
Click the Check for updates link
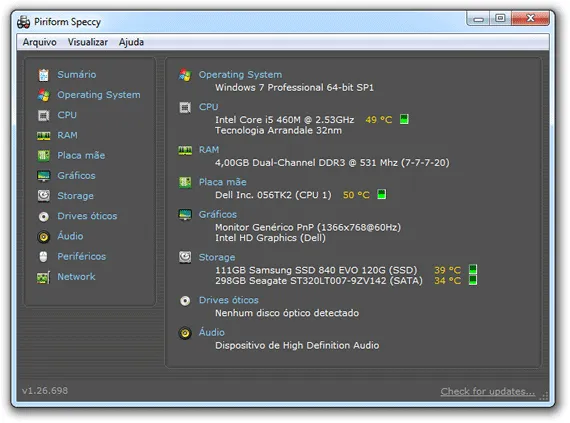pyautogui.click(x=487, y=391)
